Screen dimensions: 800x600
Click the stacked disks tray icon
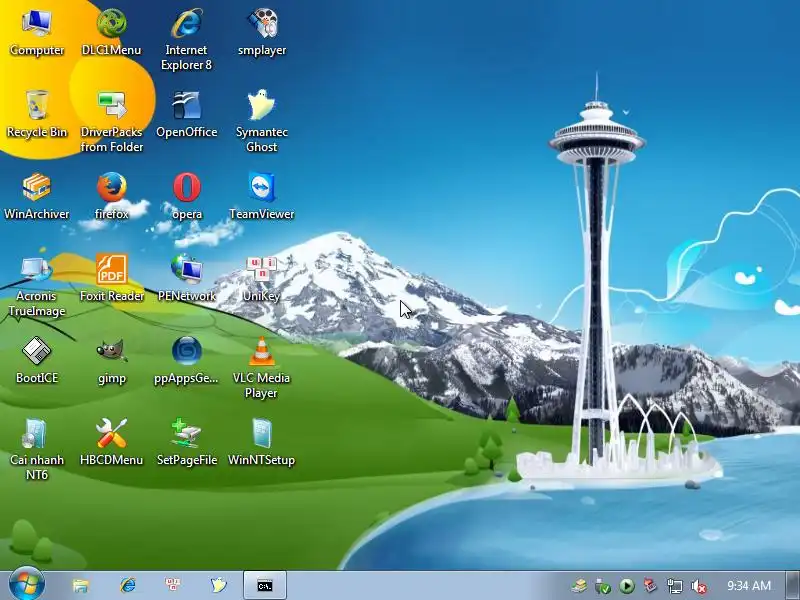tap(580, 586)
